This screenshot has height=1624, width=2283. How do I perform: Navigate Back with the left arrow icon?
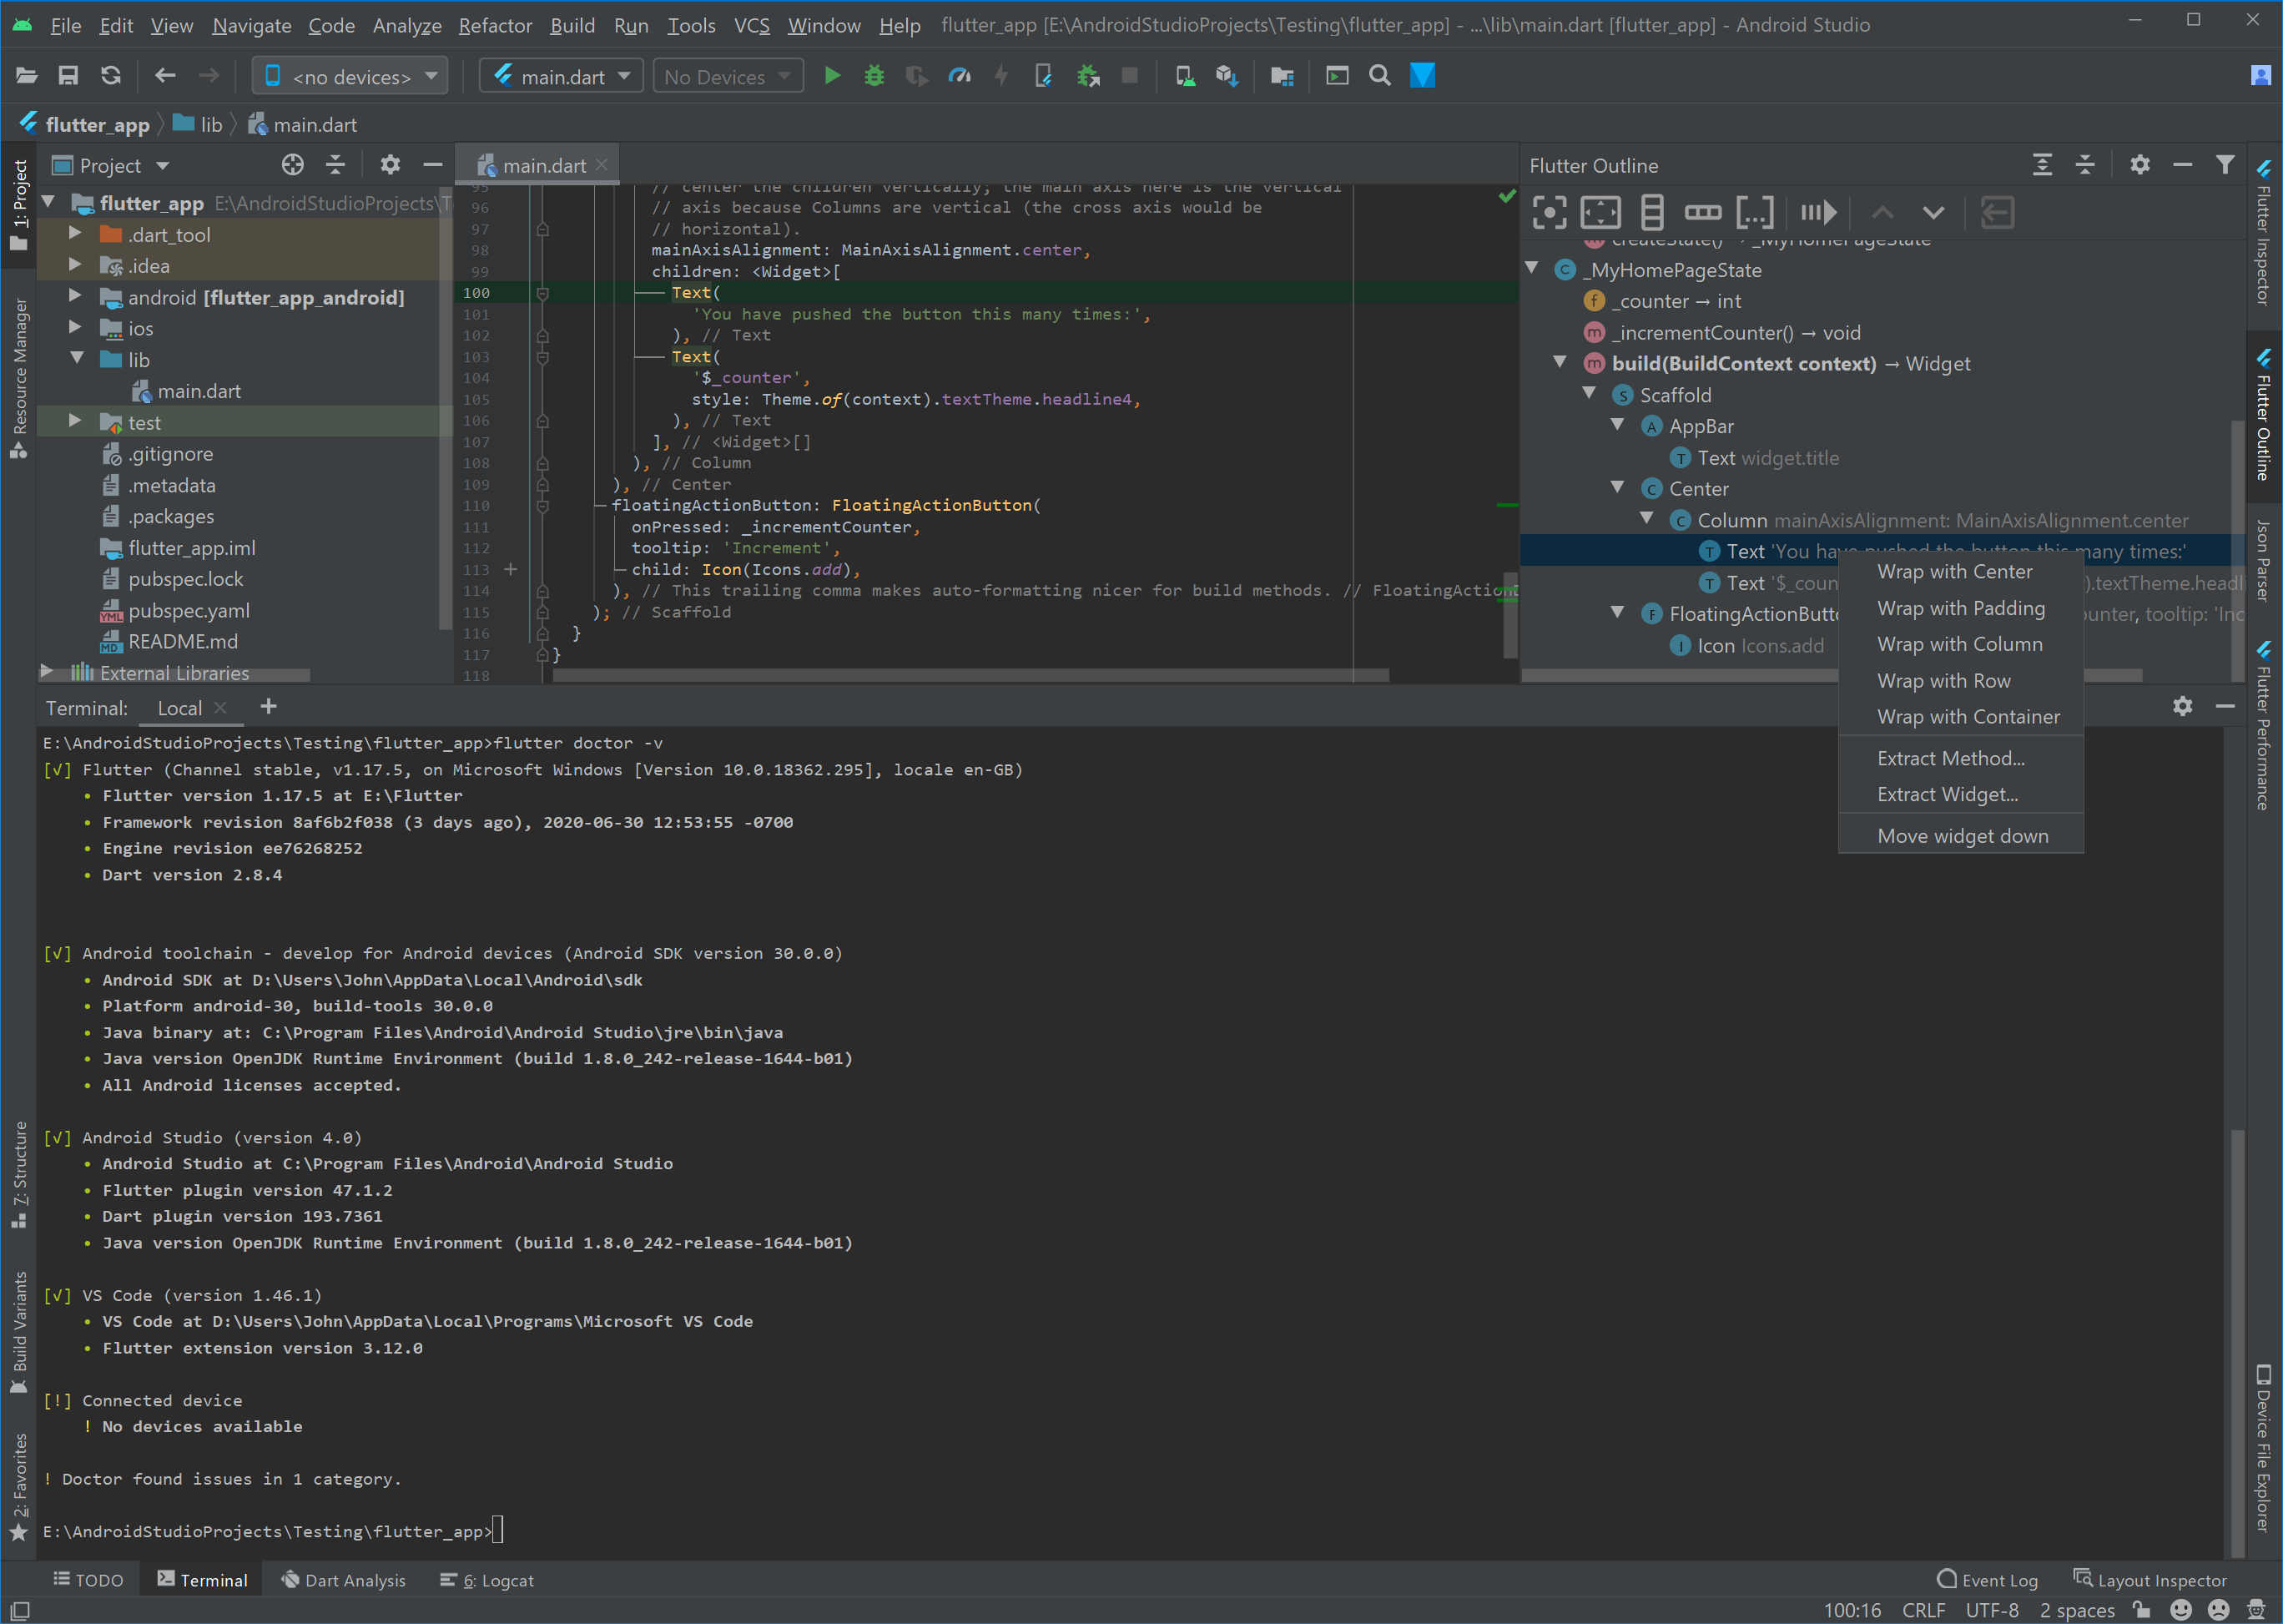(165, 76)
